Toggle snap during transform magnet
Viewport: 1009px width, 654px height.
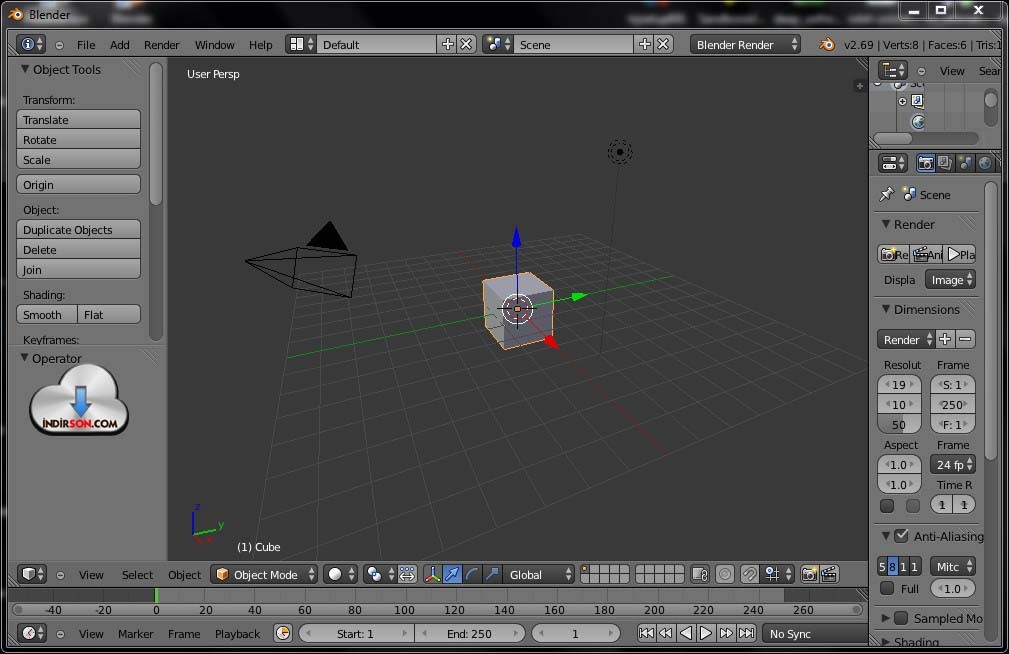750,574
